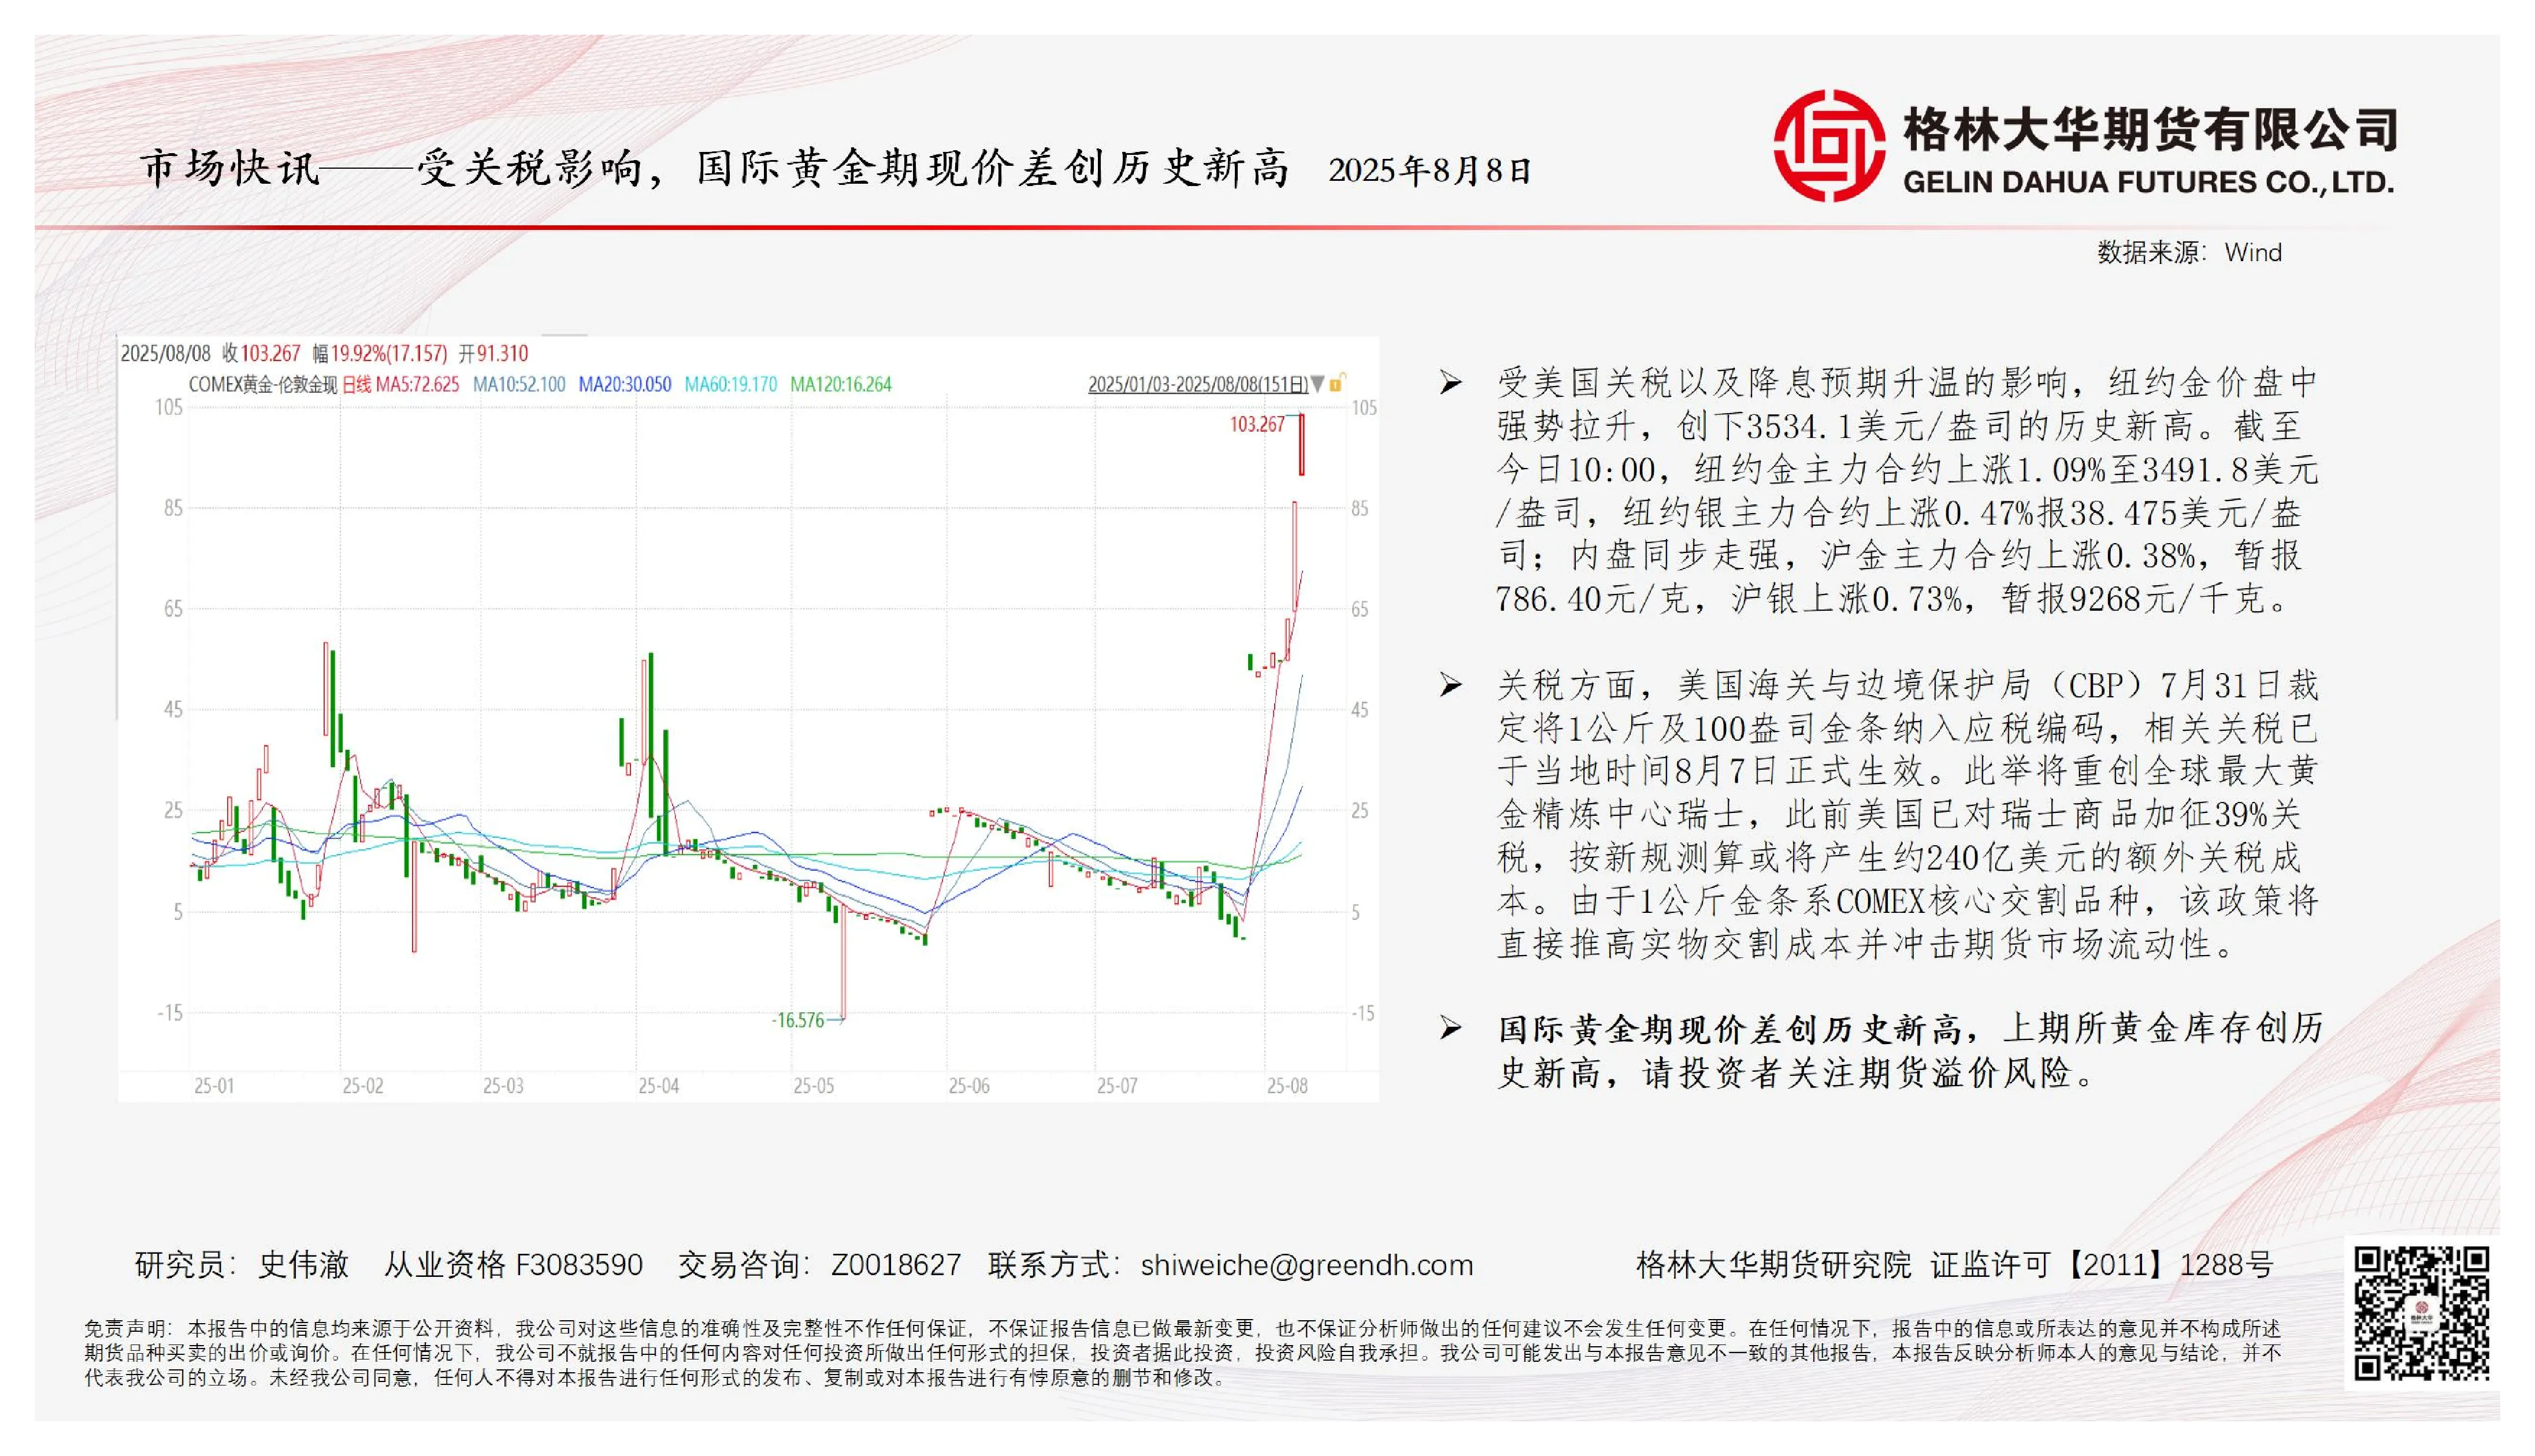Click the qualification number F3083590
The width and height of the screenshot is (2535, 1456).
click(578, 1265)
